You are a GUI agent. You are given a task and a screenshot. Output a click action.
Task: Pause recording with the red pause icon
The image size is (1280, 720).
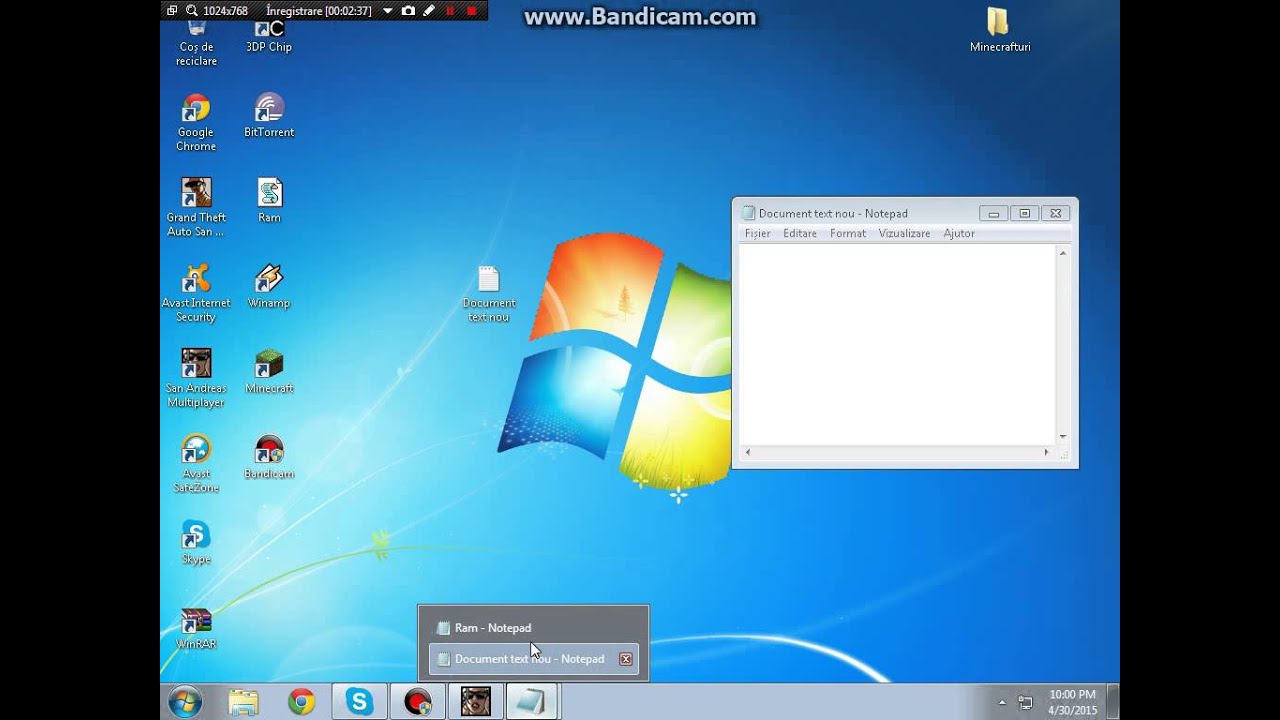[450, 11]
